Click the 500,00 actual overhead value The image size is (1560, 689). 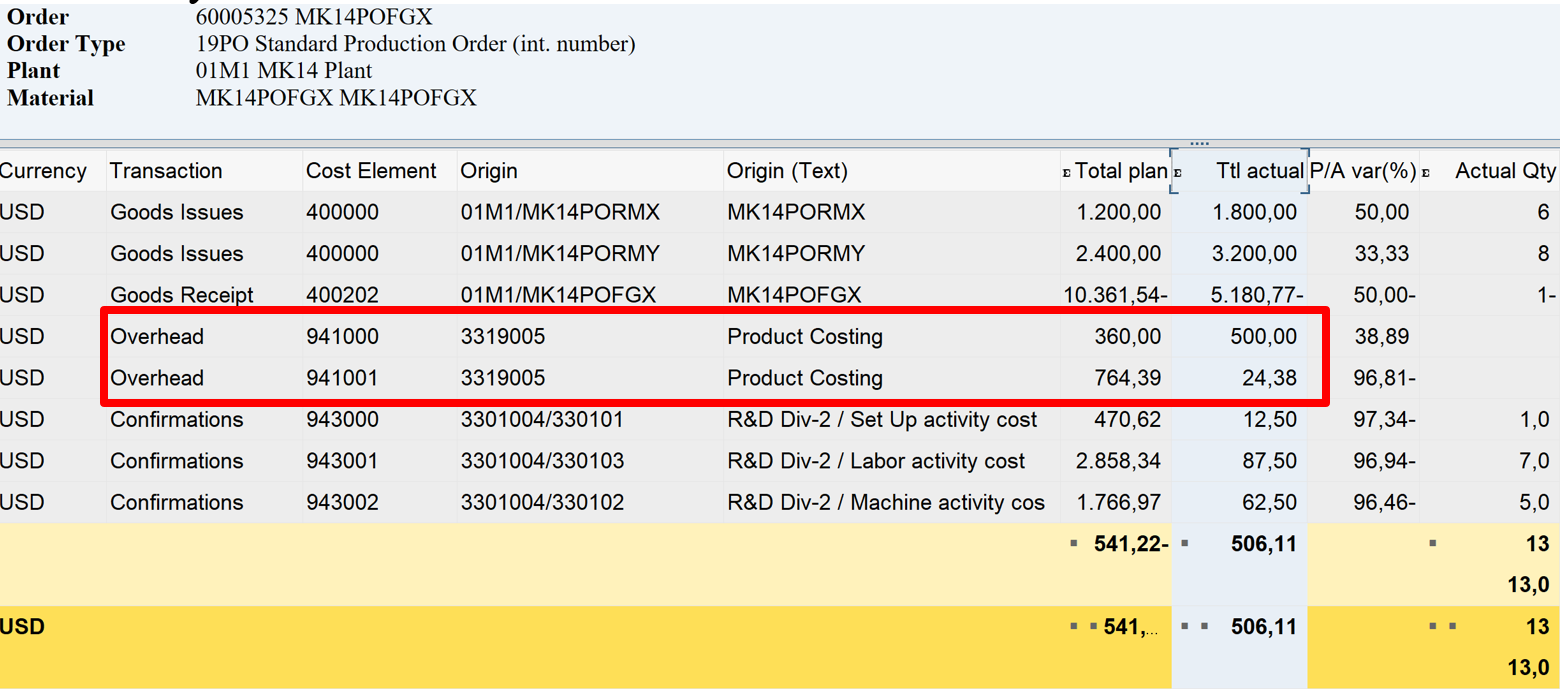tap(1263, 337)
